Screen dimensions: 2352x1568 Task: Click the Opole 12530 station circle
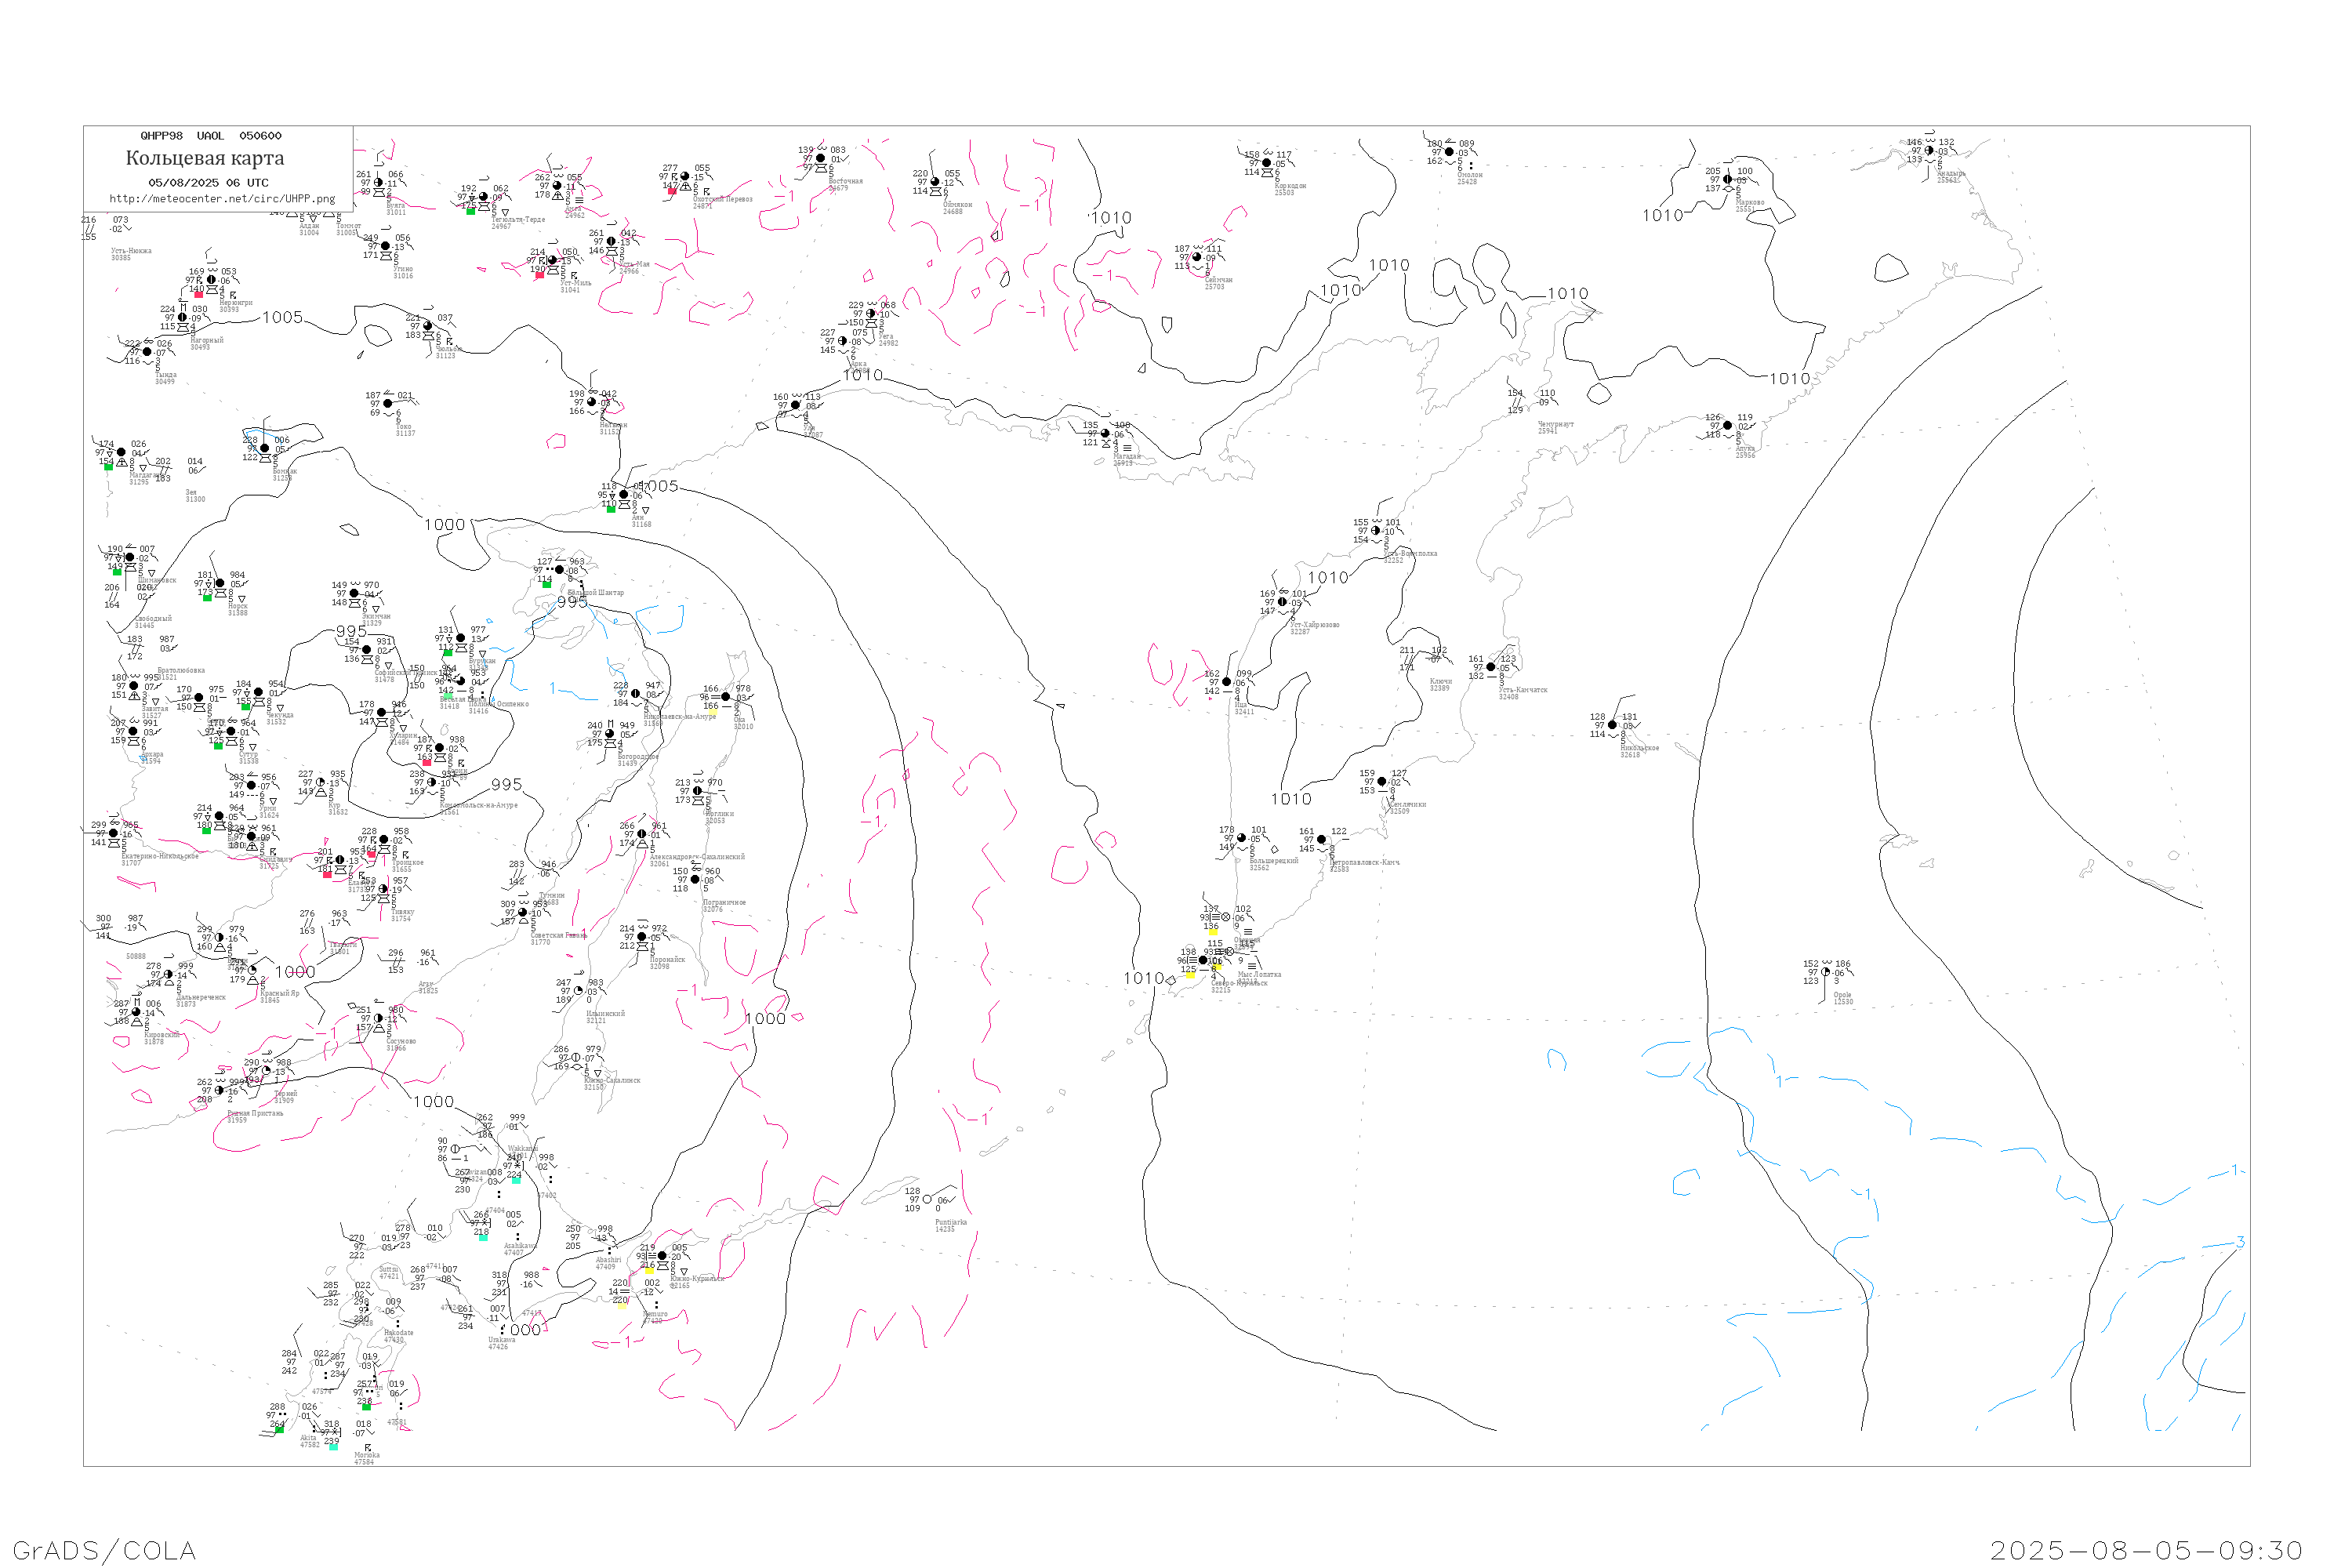coord(1826,972)
